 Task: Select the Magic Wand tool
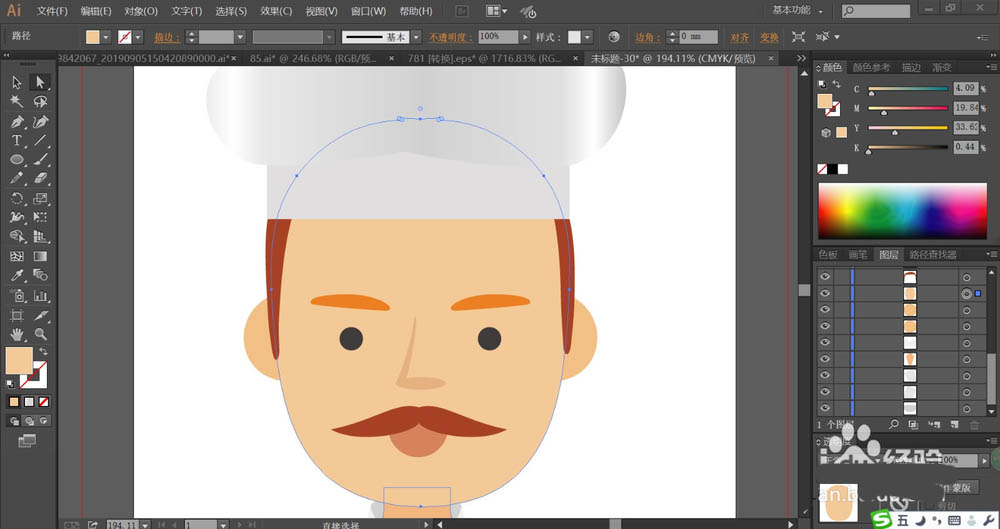click(17, 102)
